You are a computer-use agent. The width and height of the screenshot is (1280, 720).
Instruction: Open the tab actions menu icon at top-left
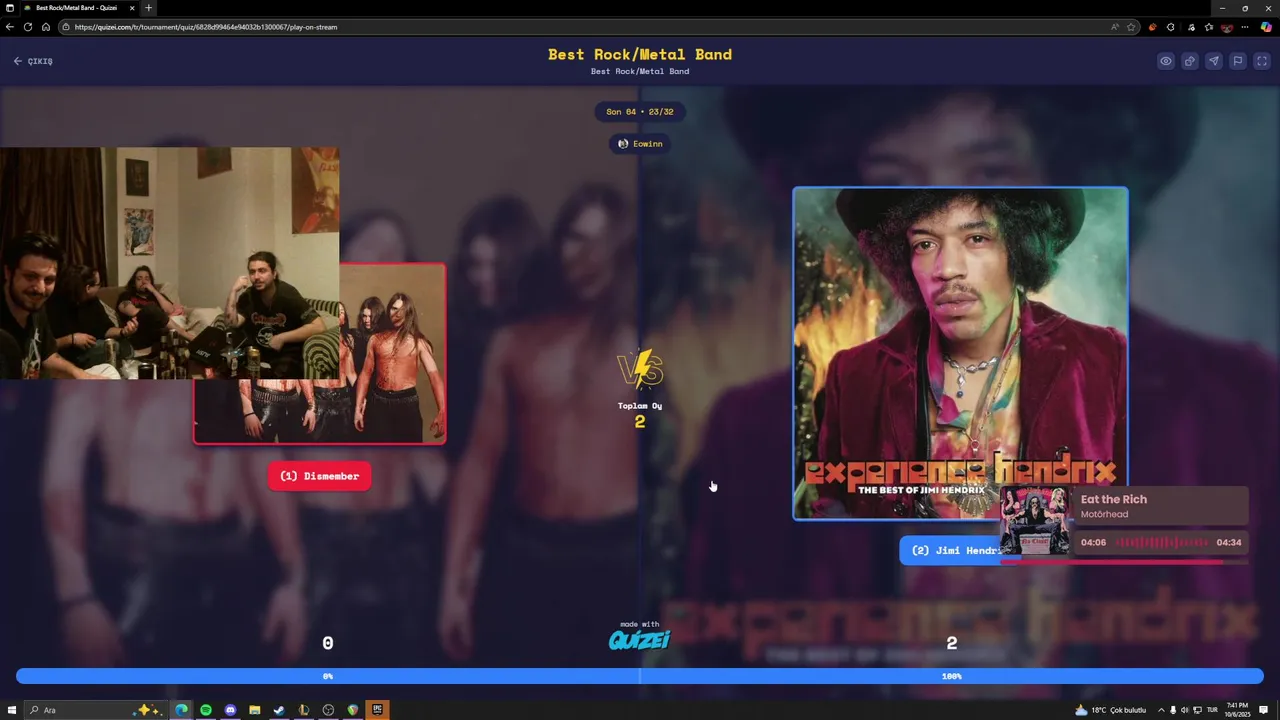click(9, 8)
